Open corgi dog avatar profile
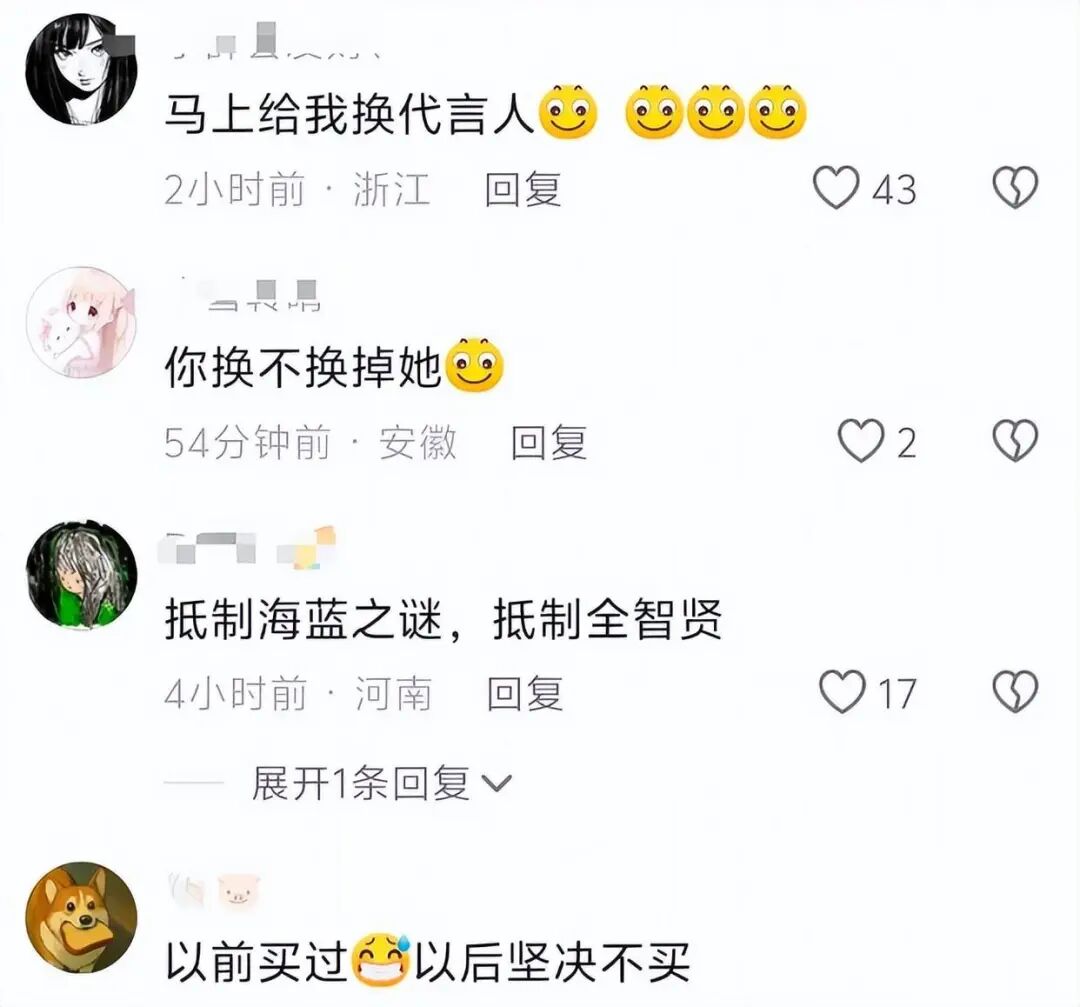The image size is (1080, 1007). [81, 917]
